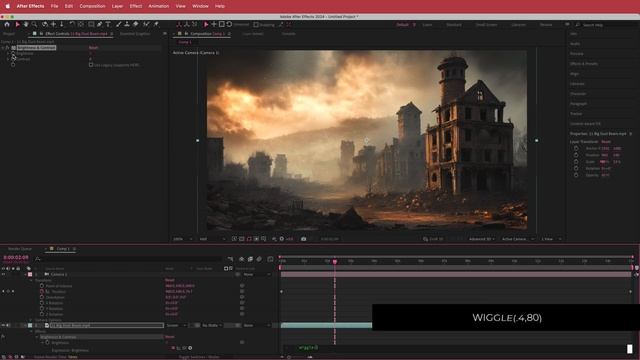Viewport: 640px width, 360px height.
Task: Toggle Use Legacy checkbox in Effect Controls
Action: coord(91,65)
